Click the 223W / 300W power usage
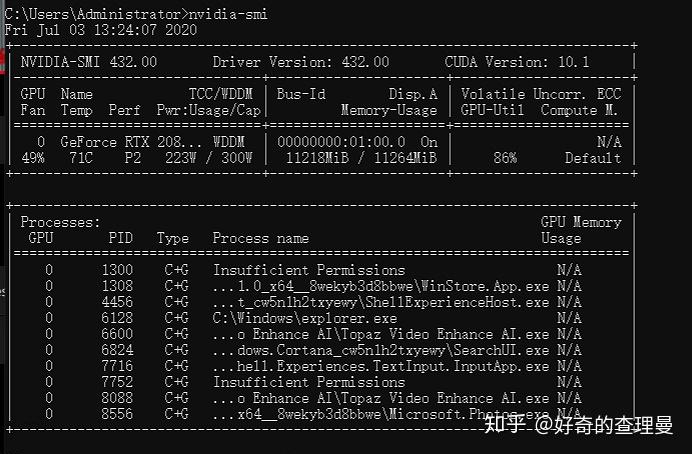 (x=208, y=158)
